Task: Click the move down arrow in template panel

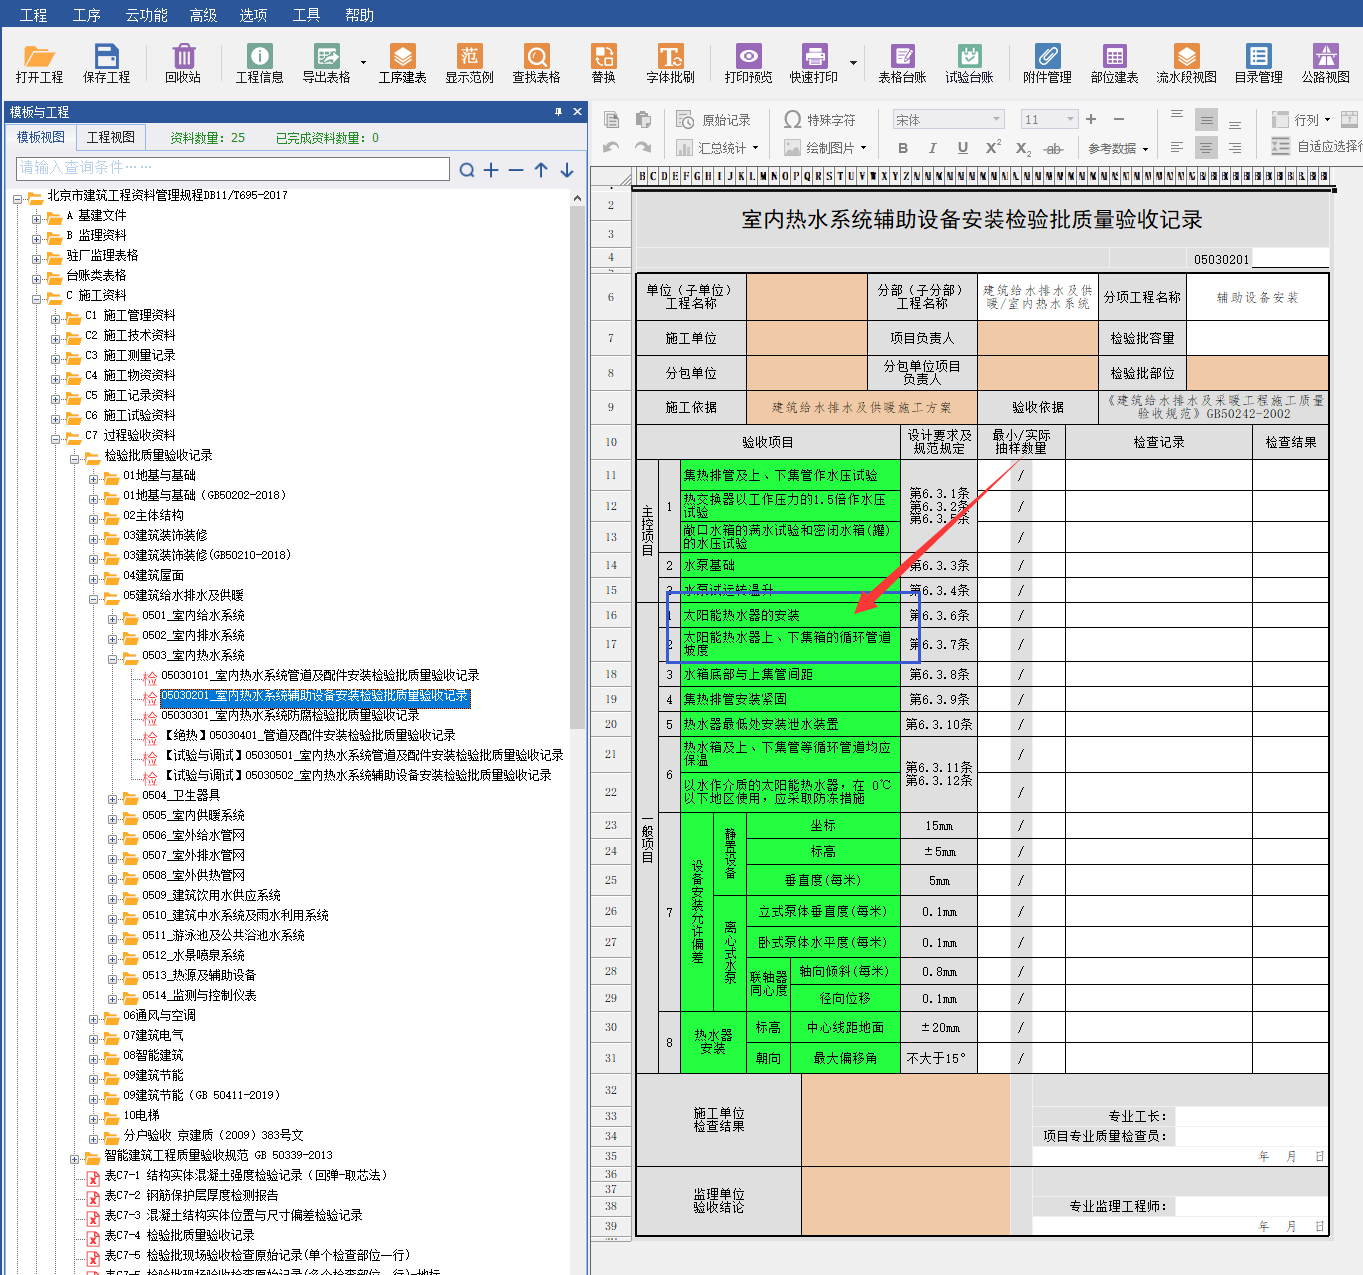Action: click(x=567, y=170)
